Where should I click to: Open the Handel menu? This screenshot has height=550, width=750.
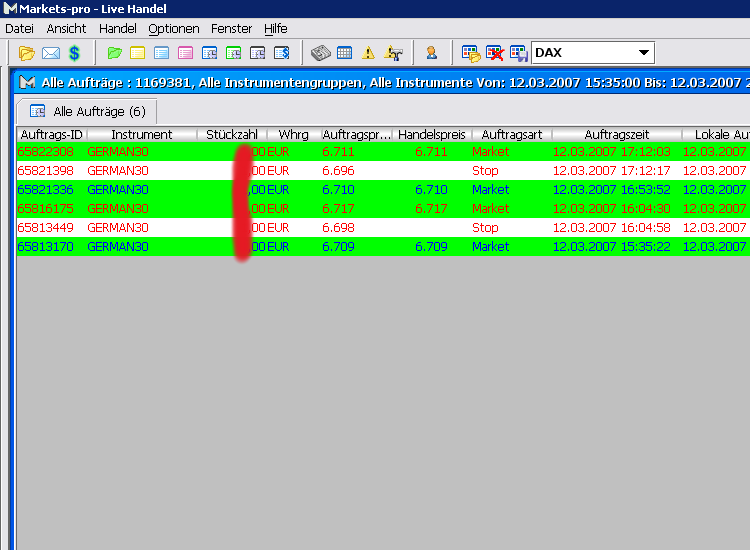(x=118, y=29)
